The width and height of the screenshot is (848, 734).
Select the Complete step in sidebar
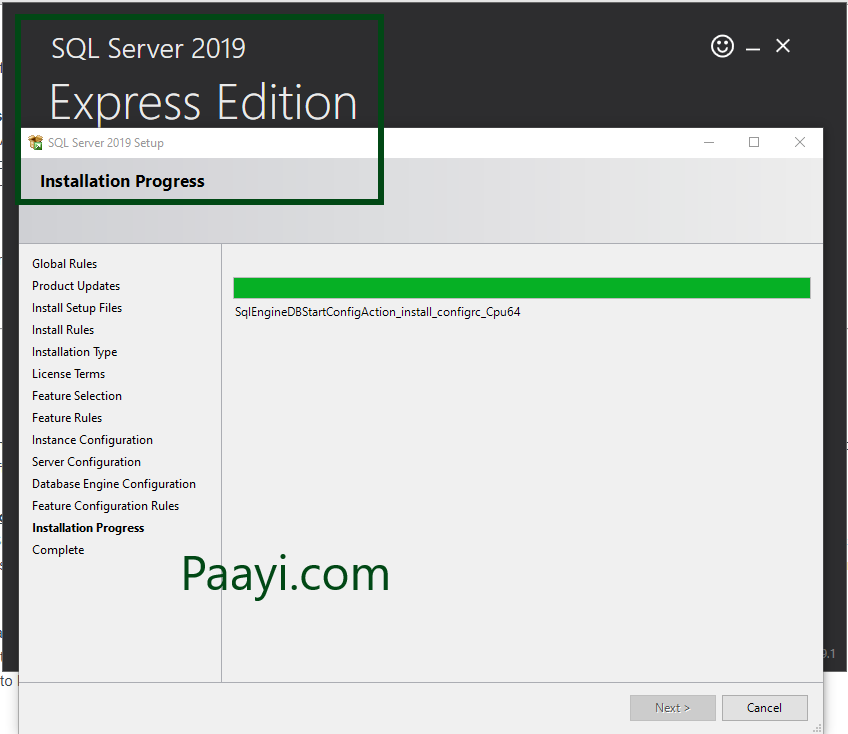tap(58, 549)
